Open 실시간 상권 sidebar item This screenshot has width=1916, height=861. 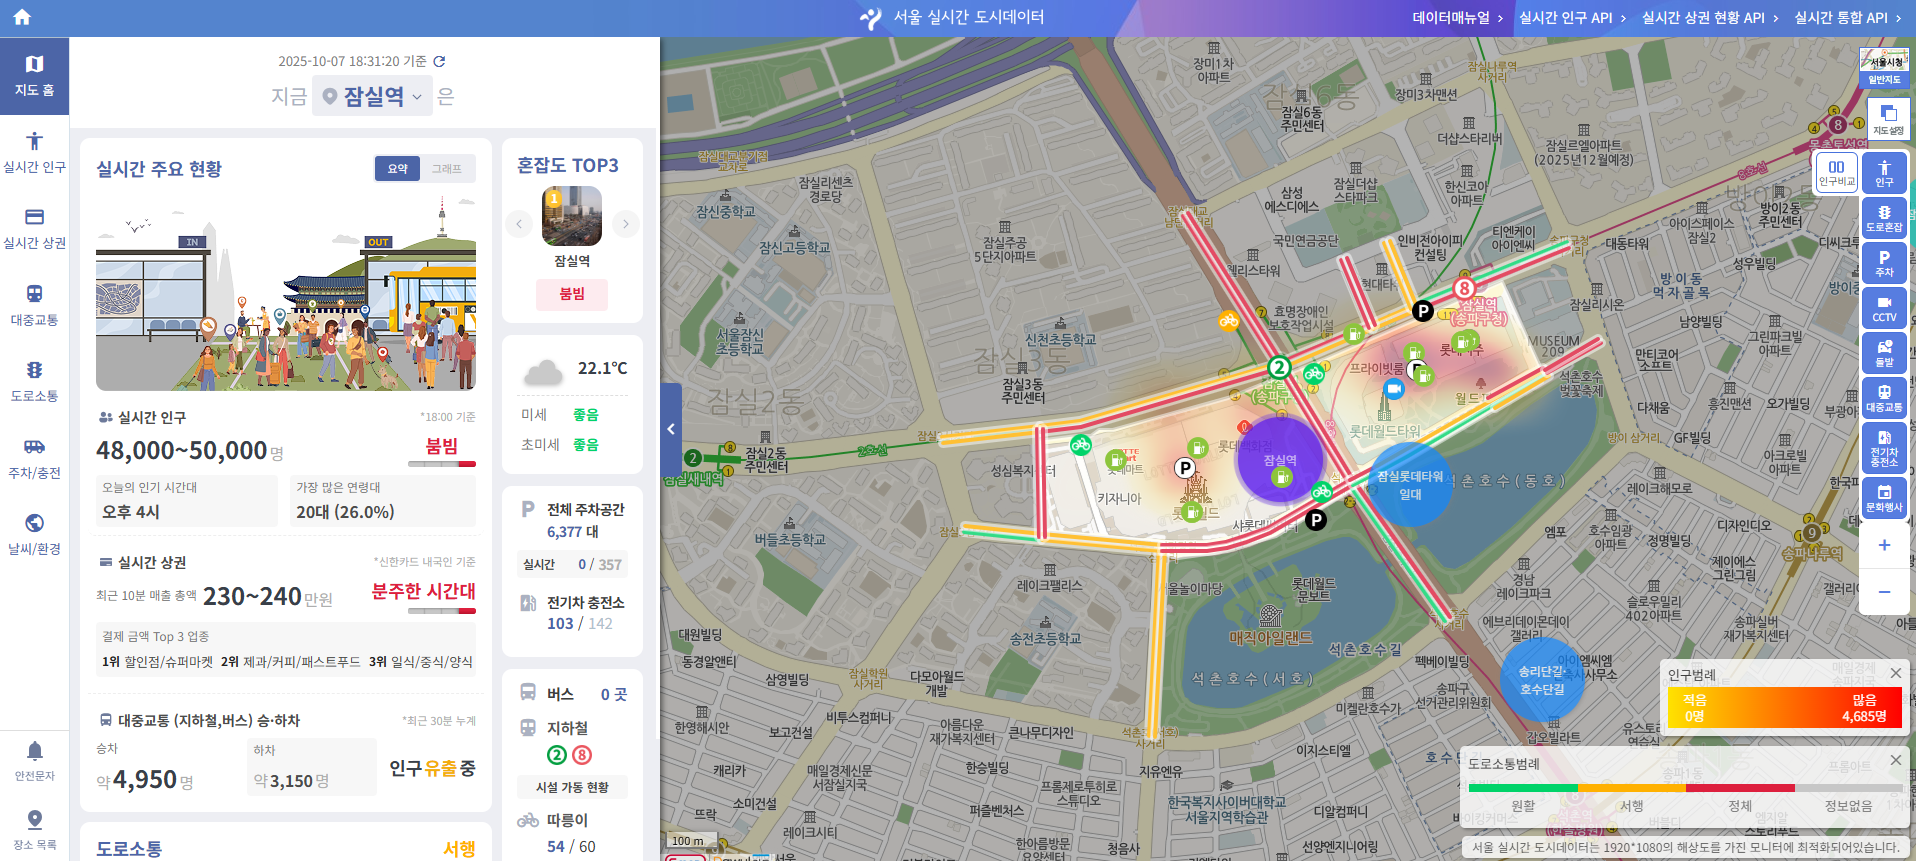coord(34,229)
